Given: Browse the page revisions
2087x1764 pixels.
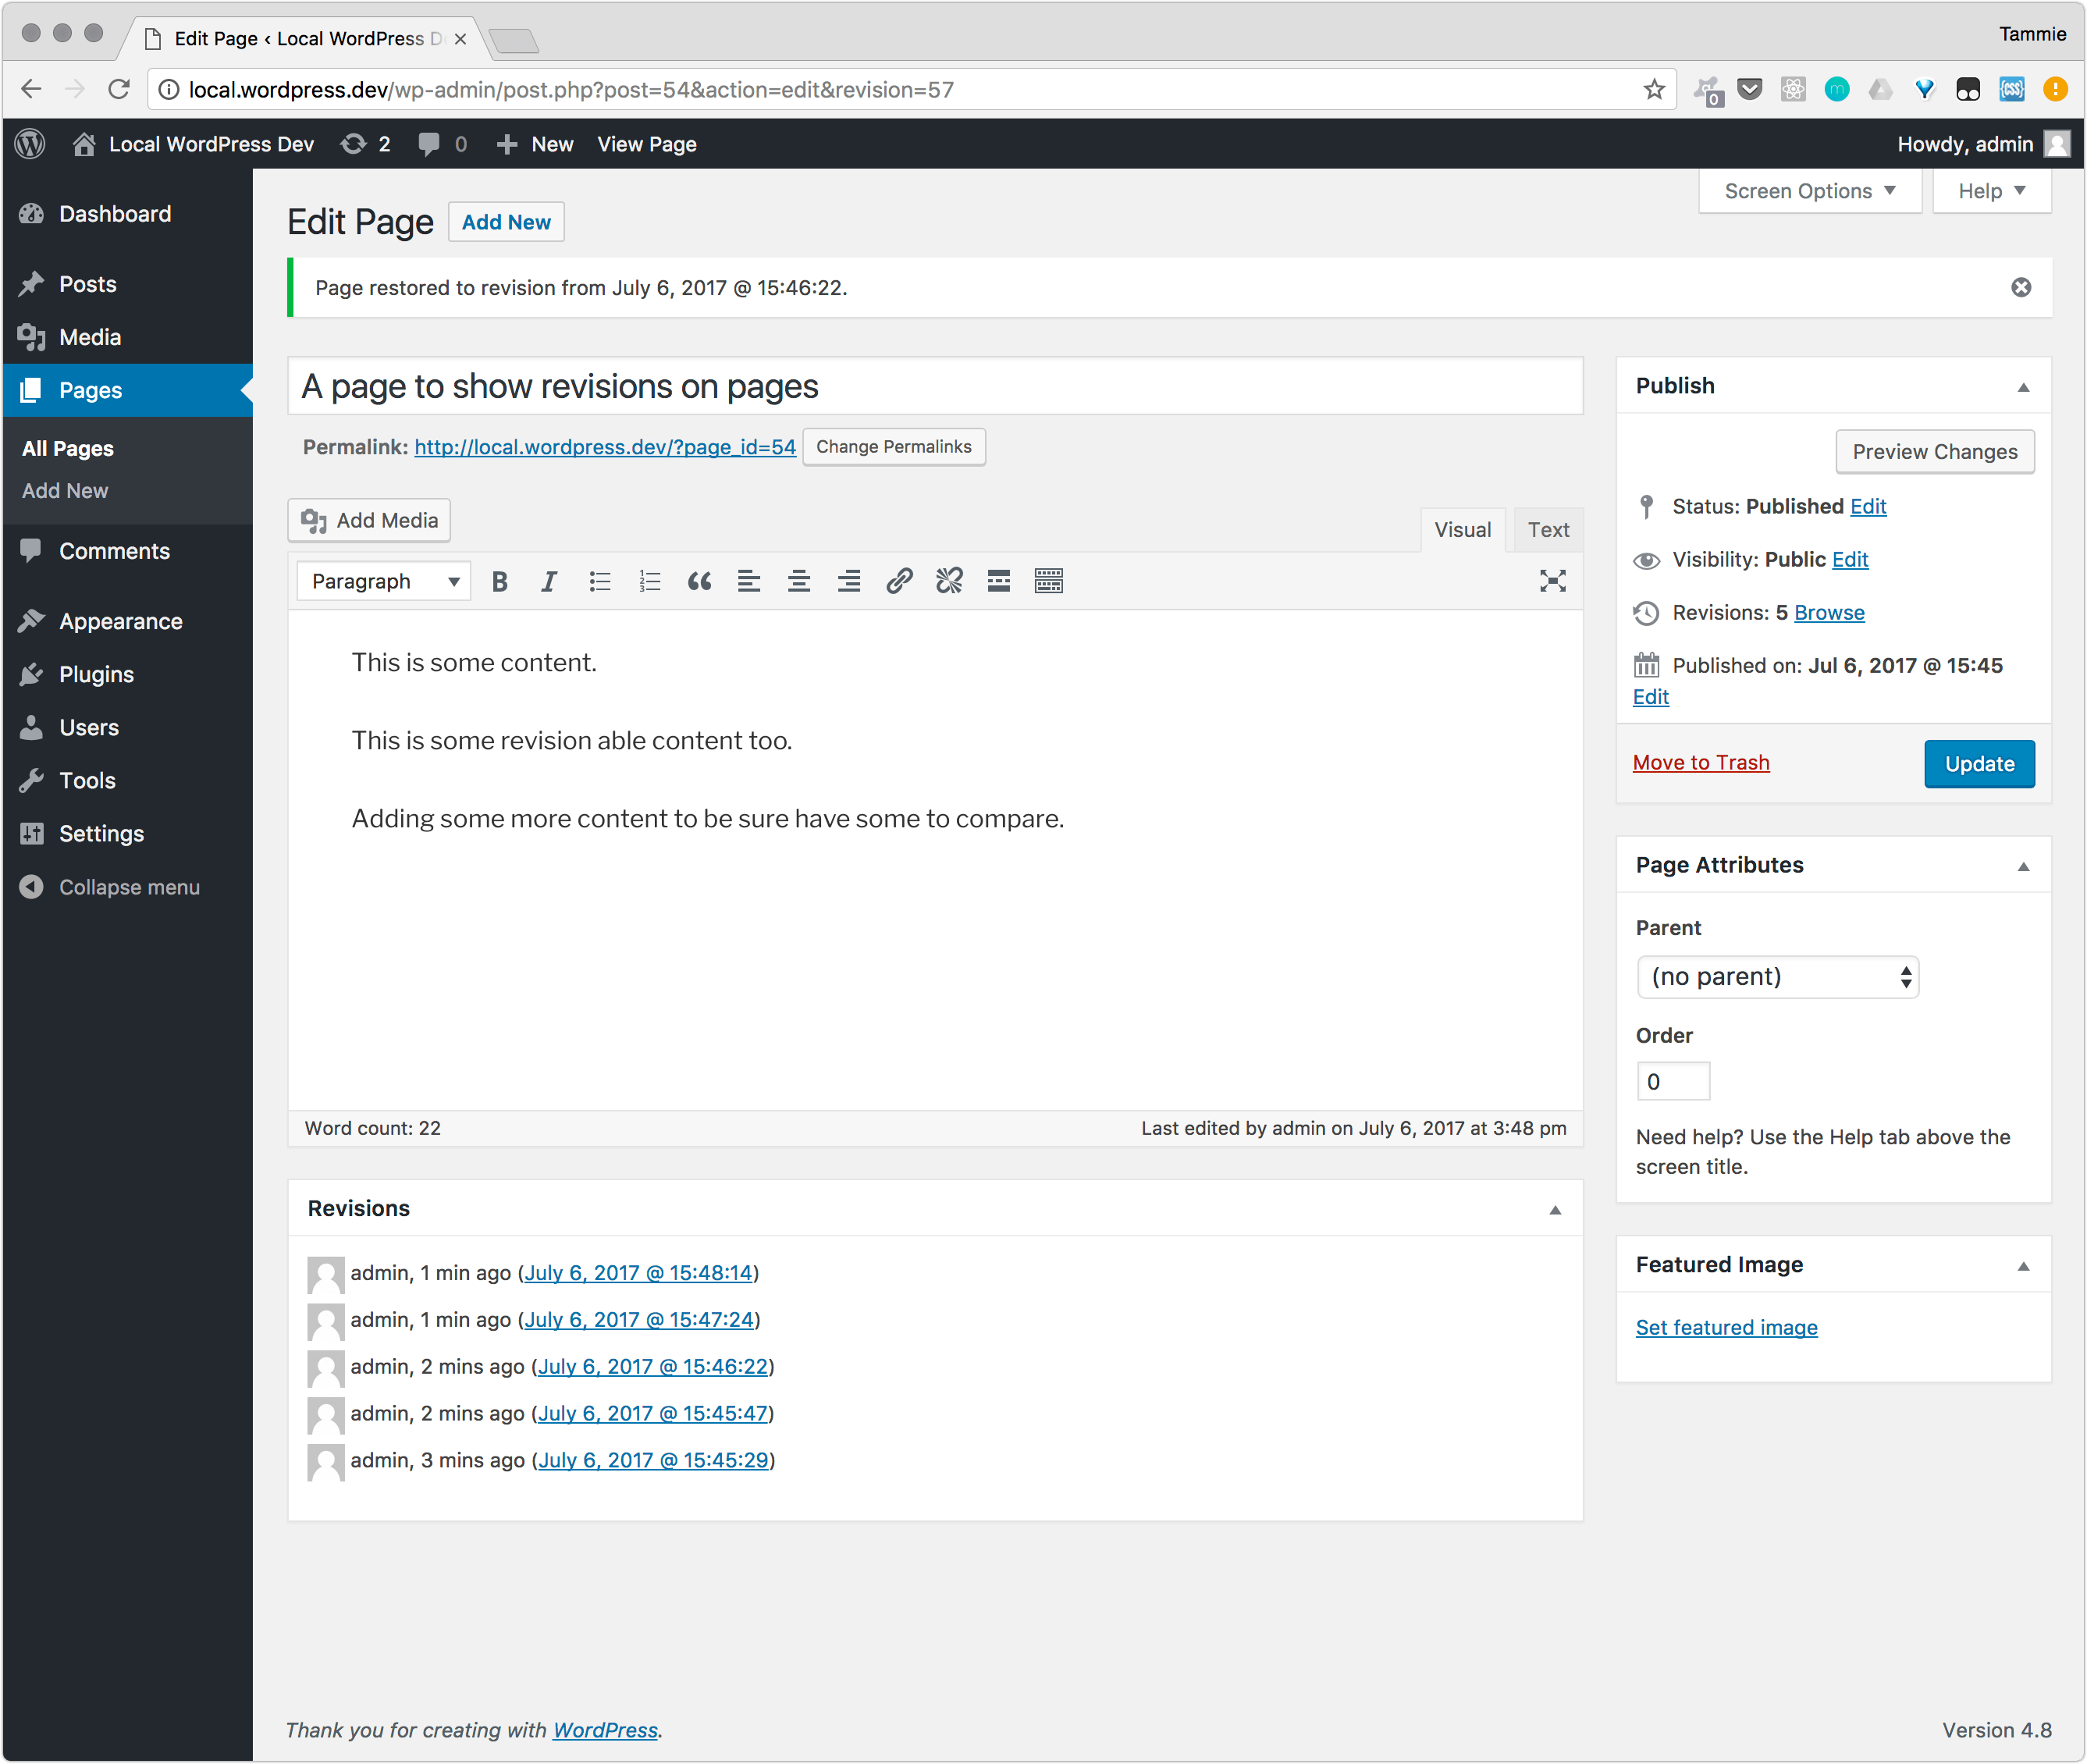Looking at the screenshot, I should [1828, 613].
